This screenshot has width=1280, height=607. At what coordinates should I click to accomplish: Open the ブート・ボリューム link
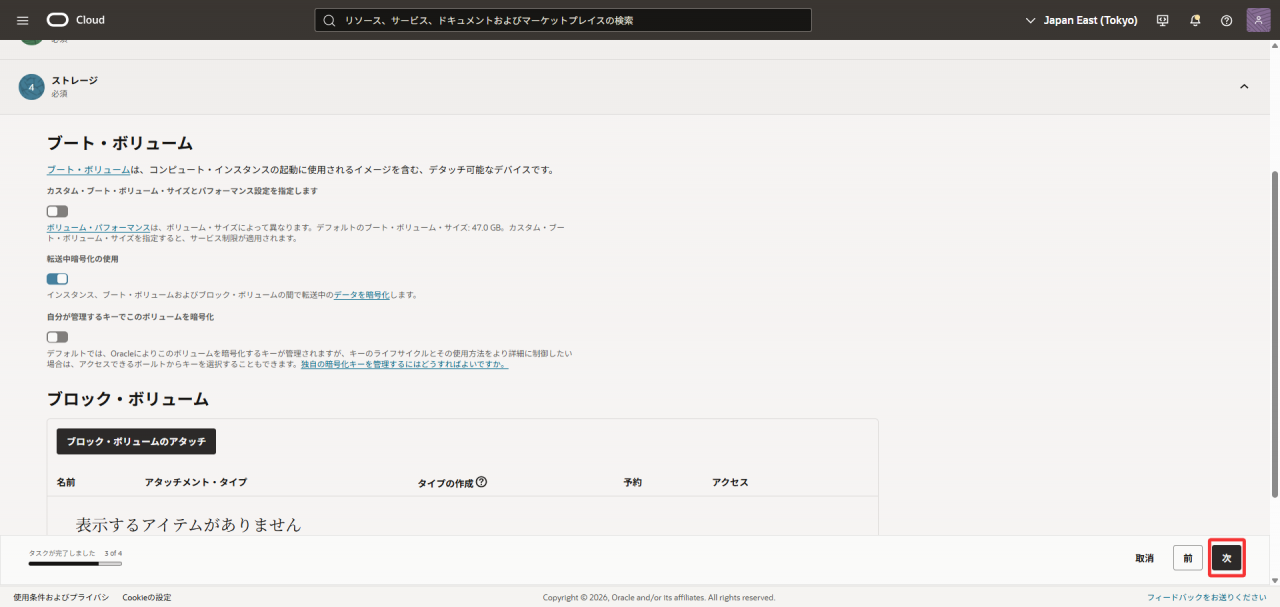click(88, 170)
